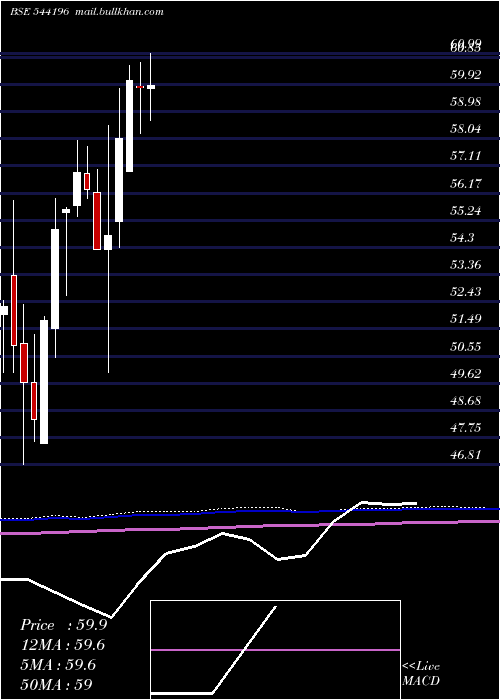Click the tallest white candlestick near 59.92

[129, 126]
